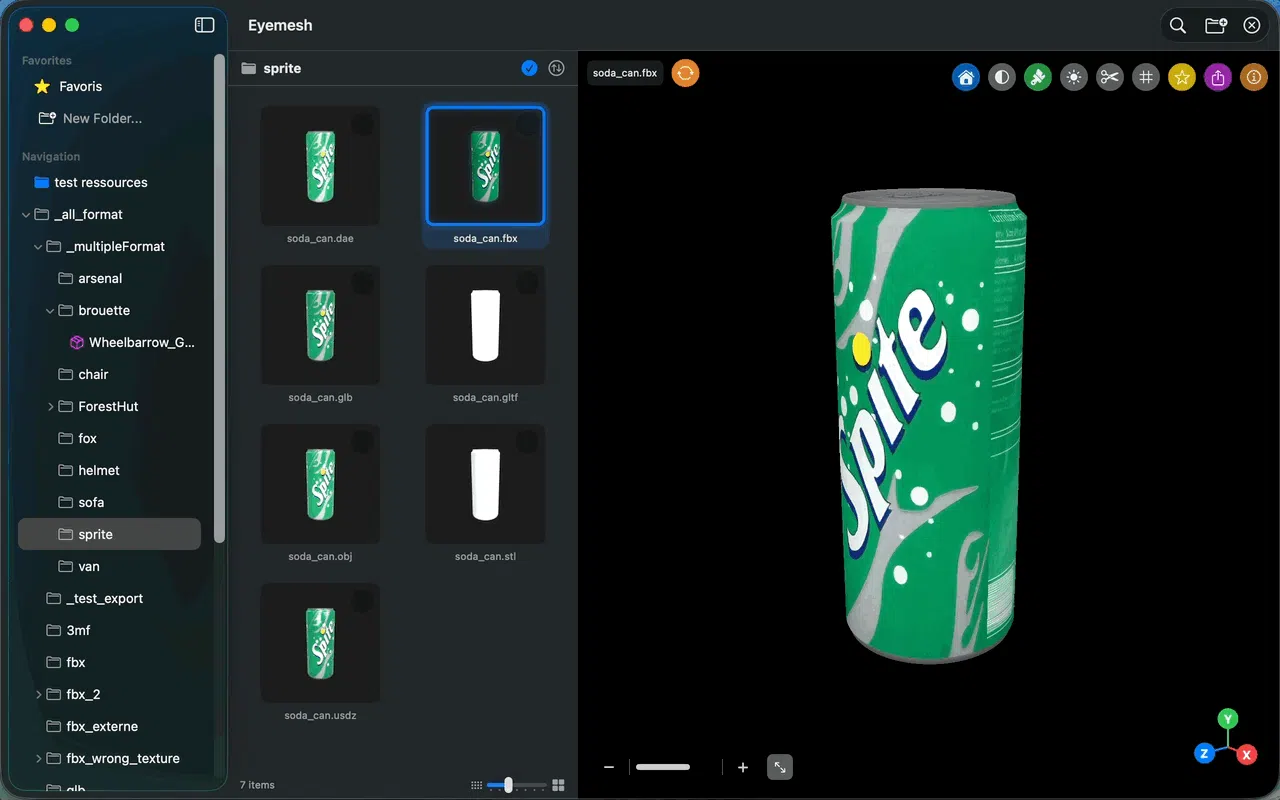Adjust lighting with the sun icon
Image resolution: width=1280 pixels, height=800 pixels.
click(x=1074, y=77)
